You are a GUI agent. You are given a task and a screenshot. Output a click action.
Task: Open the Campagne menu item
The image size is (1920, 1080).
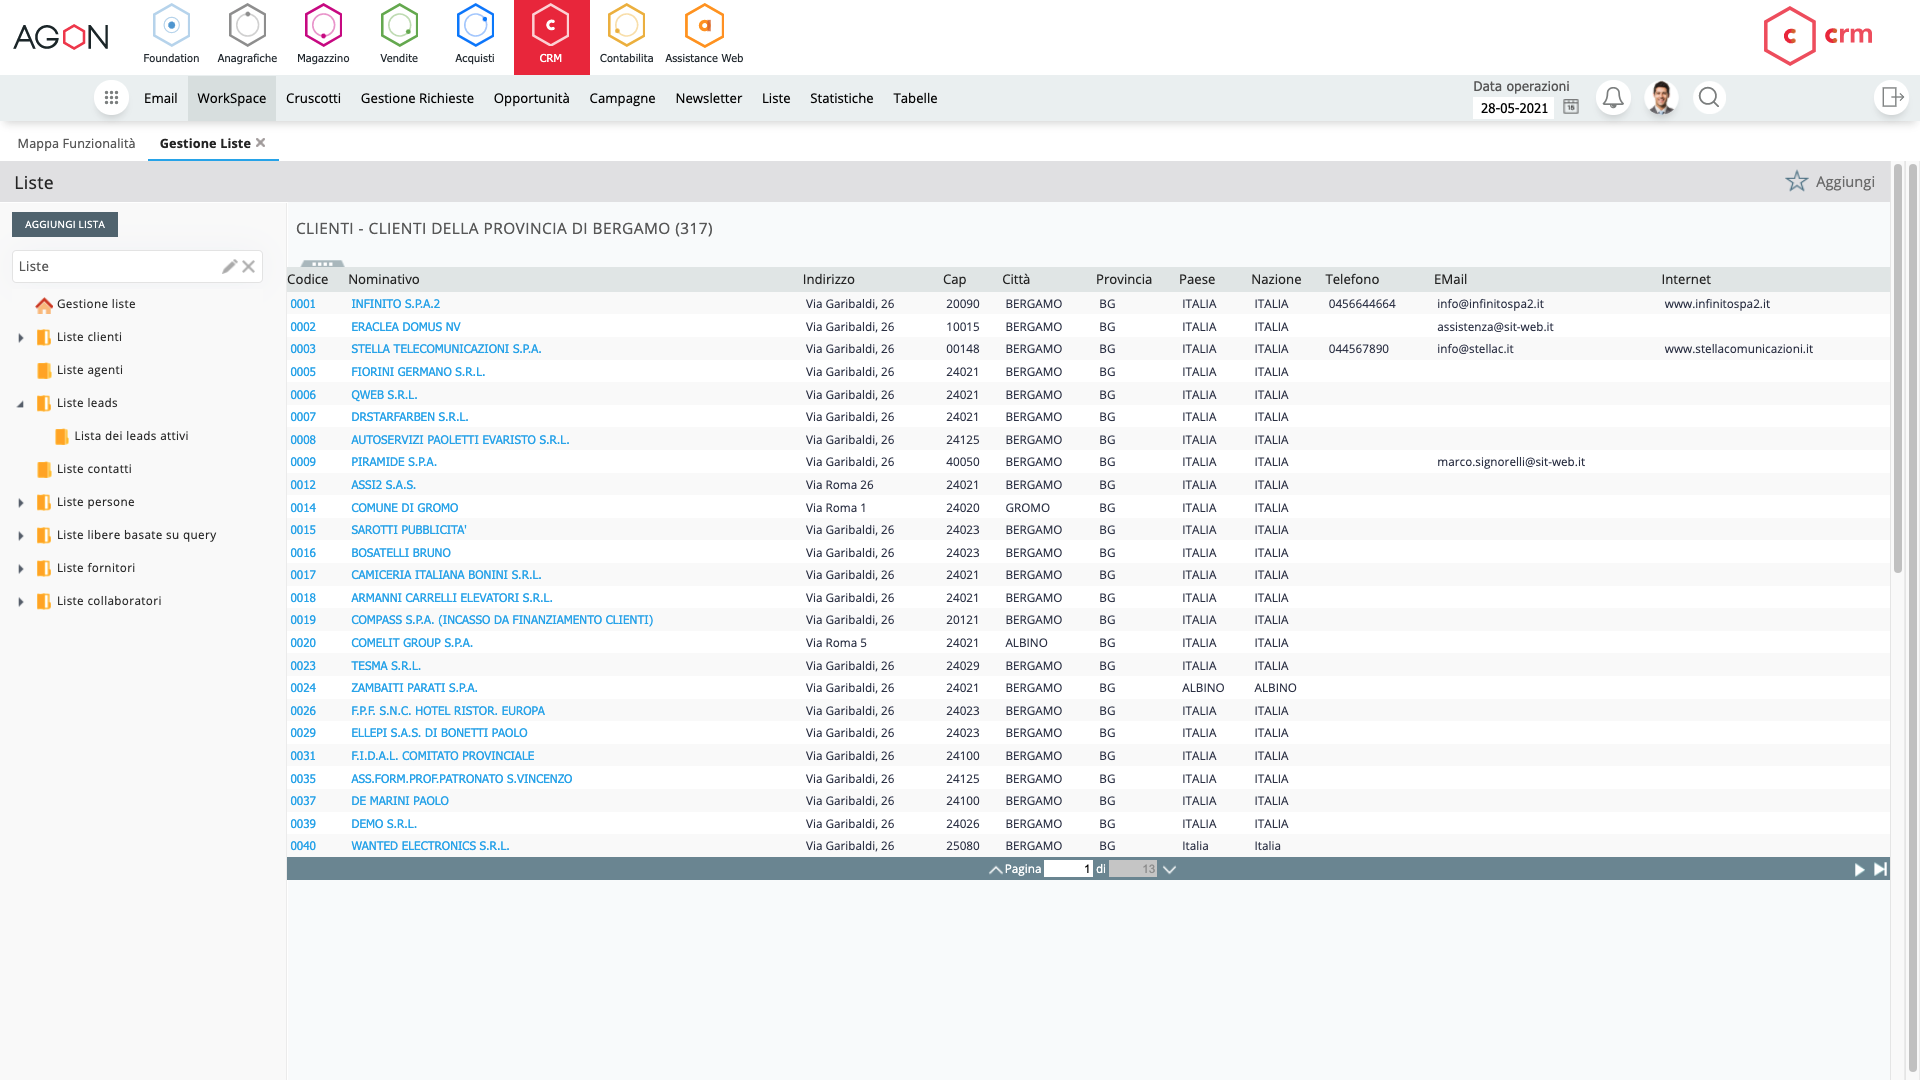(x=622, y=98)
